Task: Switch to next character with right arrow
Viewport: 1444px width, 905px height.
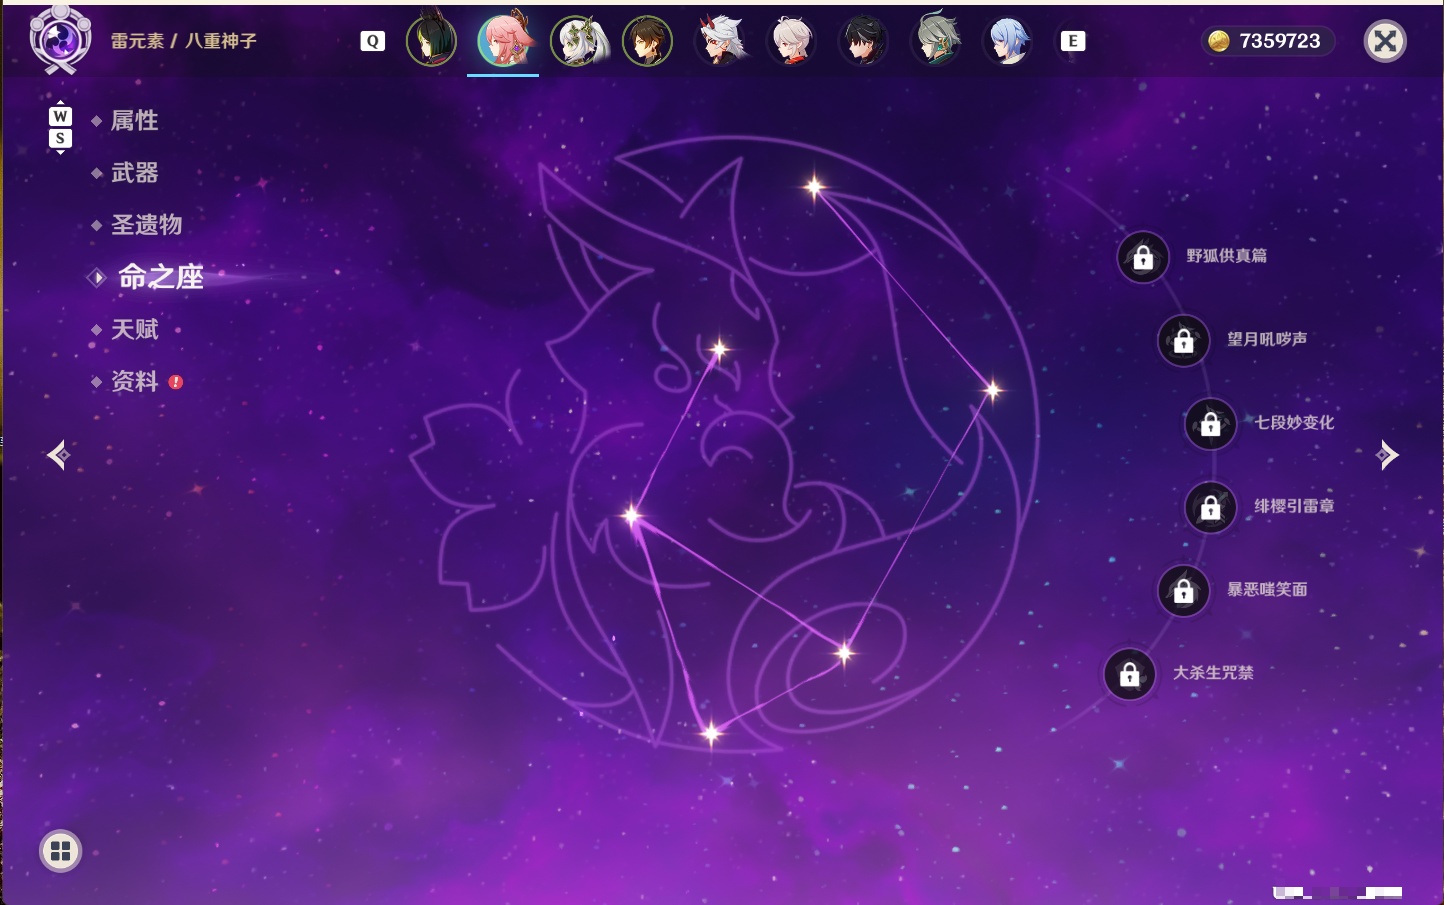Action: pos(1387,455)
